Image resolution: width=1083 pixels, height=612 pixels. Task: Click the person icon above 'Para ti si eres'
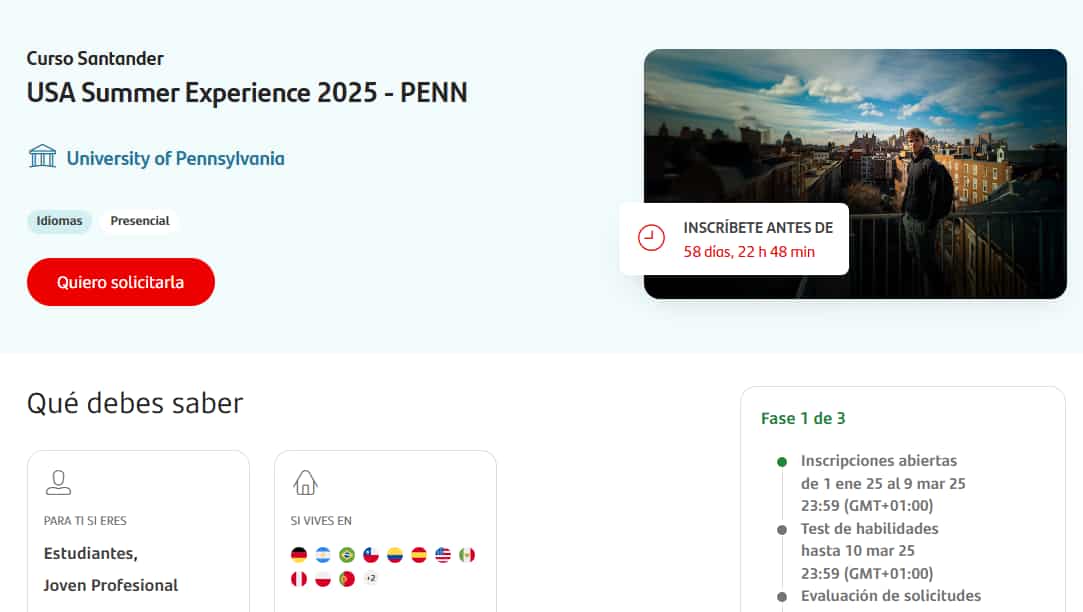point(58,482)
